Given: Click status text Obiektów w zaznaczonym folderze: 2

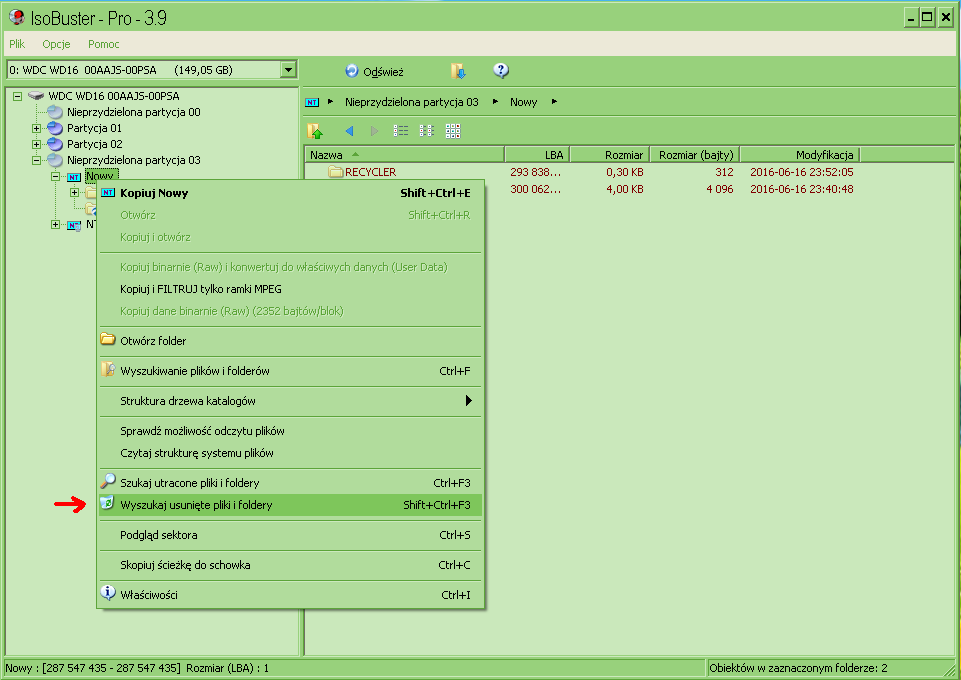Looking at the screenshot, I should tap(798, 668).
